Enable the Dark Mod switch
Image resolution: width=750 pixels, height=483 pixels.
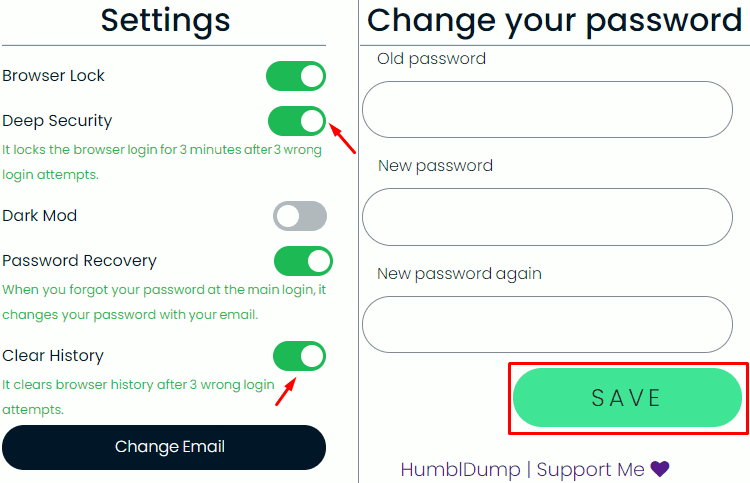click(x=300, y=216)
